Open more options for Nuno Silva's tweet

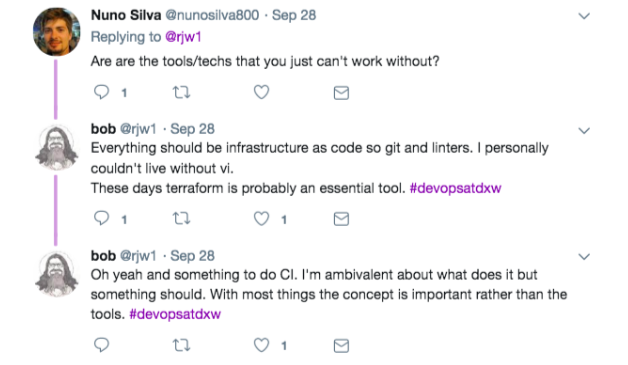point(584,16)
